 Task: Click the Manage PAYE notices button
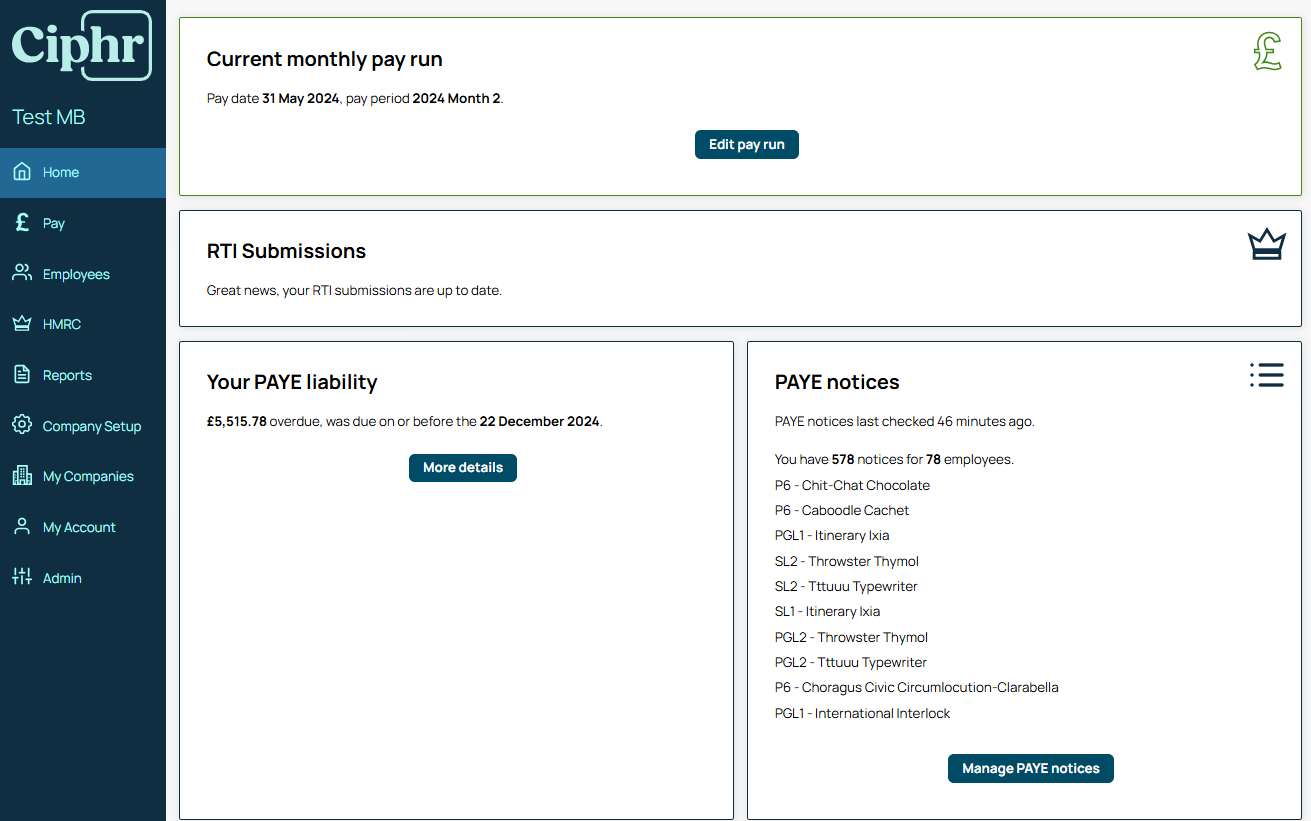(x=1031, y=768)
